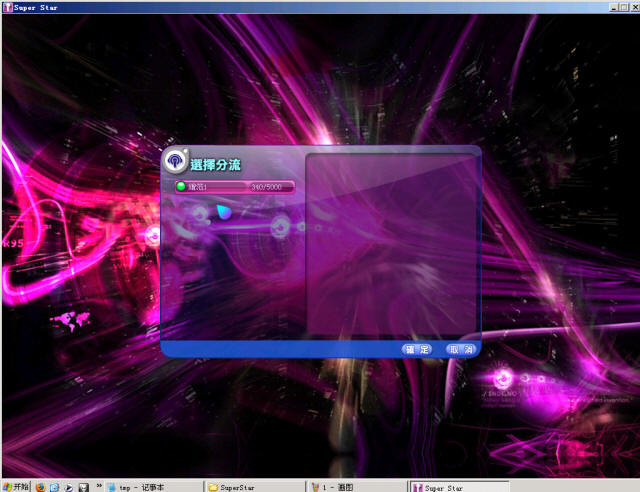Click the Super Star taskbar button
Image resolution: width=640 pixels, height=492 pixels.
coord(460,487)
